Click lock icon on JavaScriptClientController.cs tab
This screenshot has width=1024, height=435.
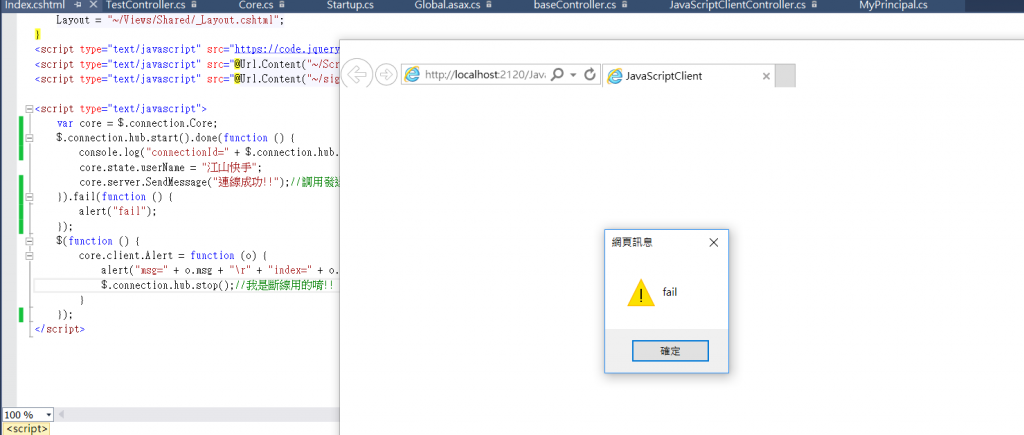(814, 5)
